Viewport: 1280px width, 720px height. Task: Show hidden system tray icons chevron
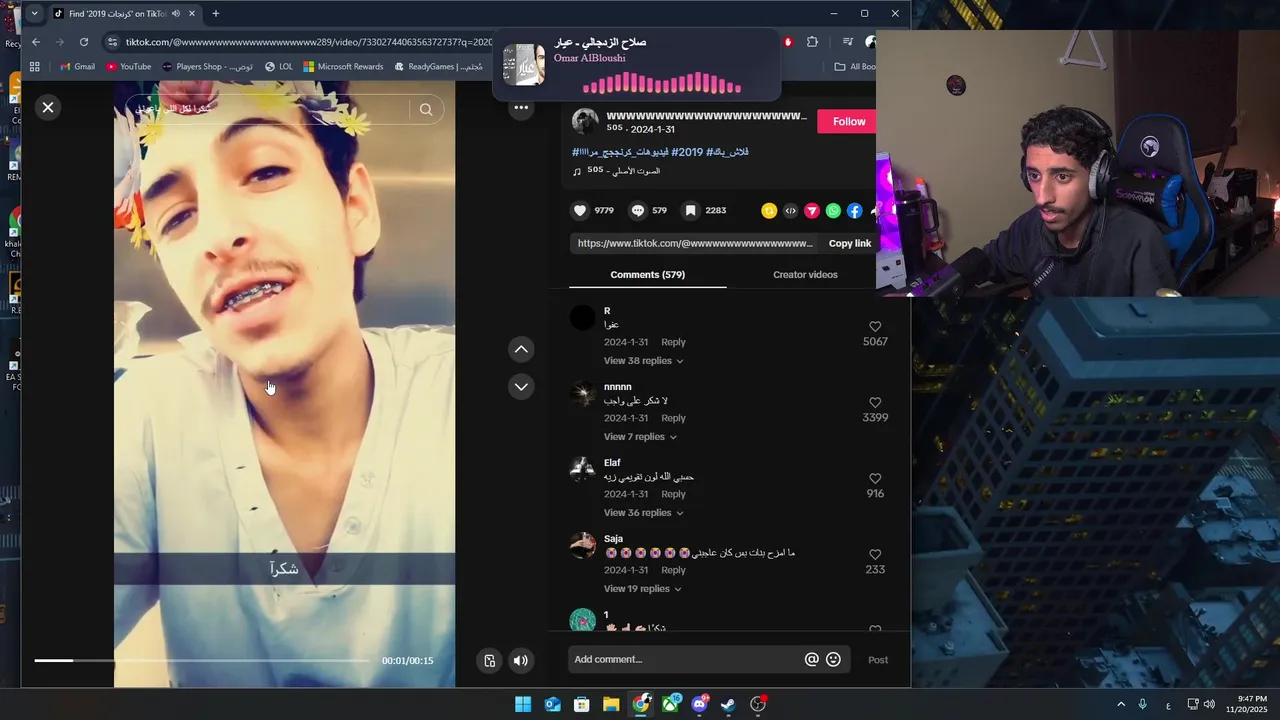click(x=1121, y=704)
